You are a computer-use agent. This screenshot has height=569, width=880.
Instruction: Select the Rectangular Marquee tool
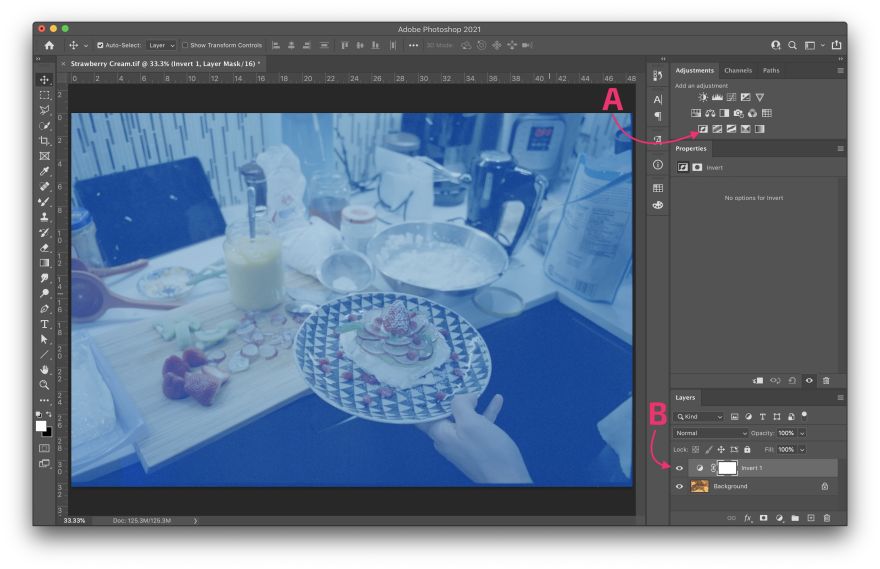click(44, 95)
